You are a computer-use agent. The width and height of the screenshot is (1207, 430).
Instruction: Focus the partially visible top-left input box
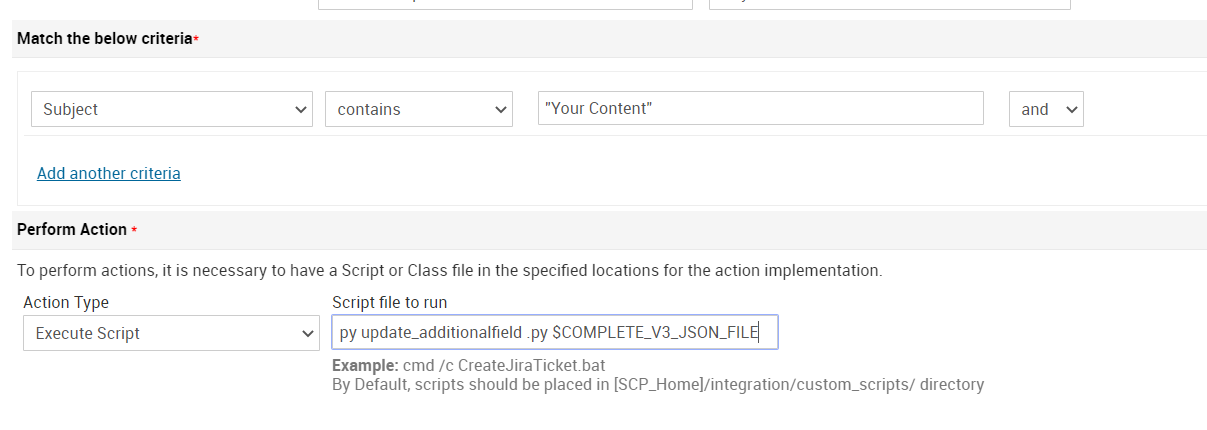505,4
